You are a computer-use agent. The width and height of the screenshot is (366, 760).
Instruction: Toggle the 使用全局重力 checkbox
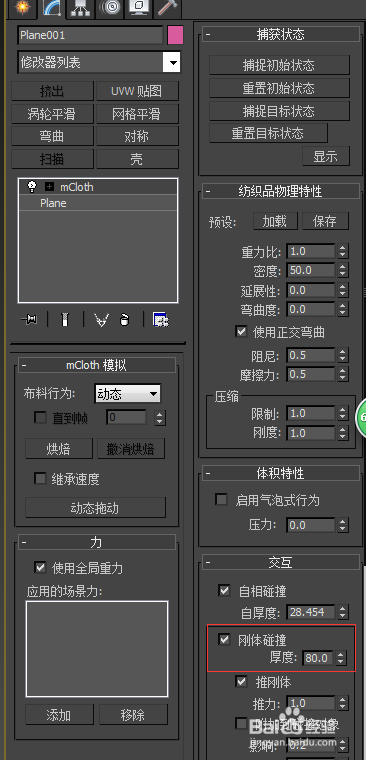pos(40,567)
